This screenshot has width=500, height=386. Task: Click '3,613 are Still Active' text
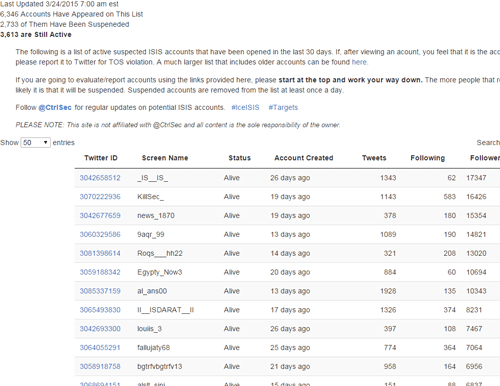[x=36, y=35]
